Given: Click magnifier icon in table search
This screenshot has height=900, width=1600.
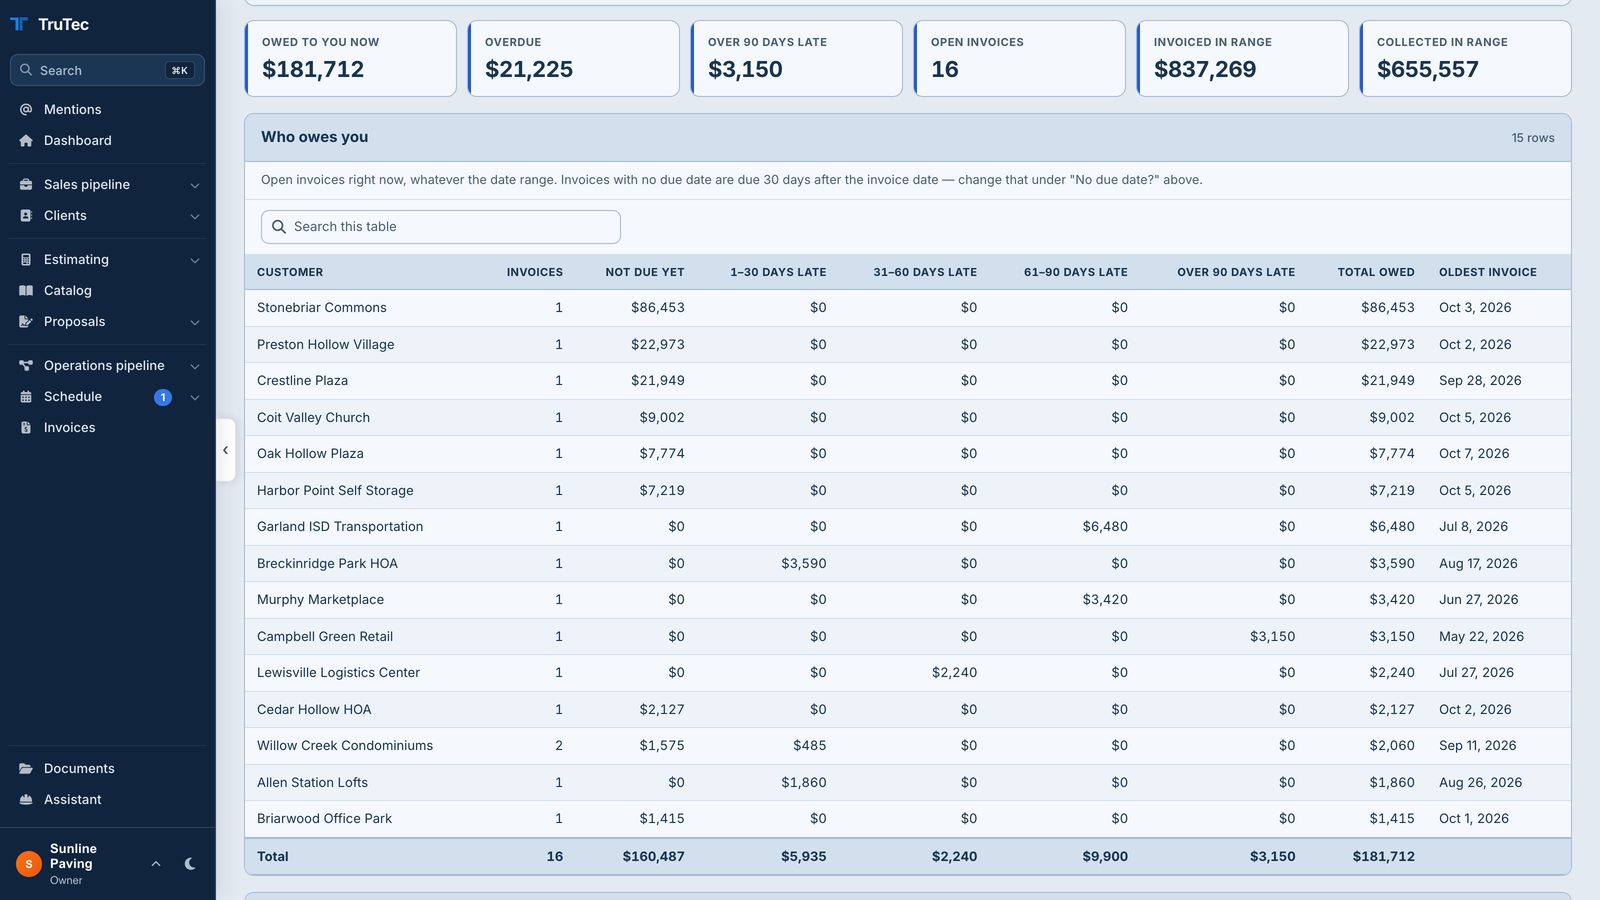Looking at the screenshot, I should 279,227.
